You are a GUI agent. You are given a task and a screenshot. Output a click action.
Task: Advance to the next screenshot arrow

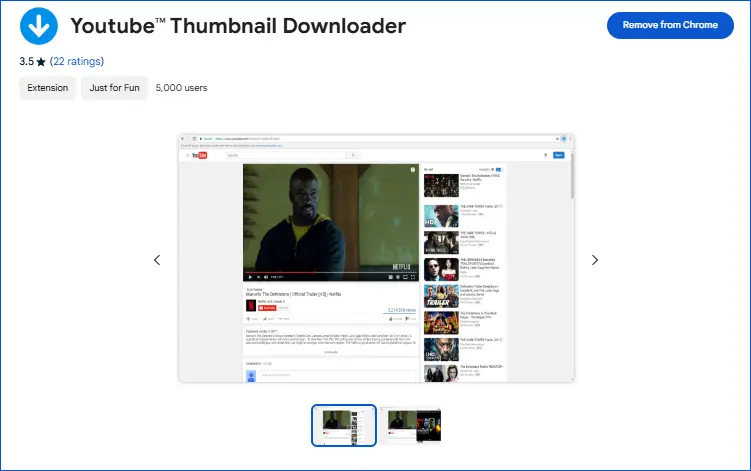tap(595, 260)
